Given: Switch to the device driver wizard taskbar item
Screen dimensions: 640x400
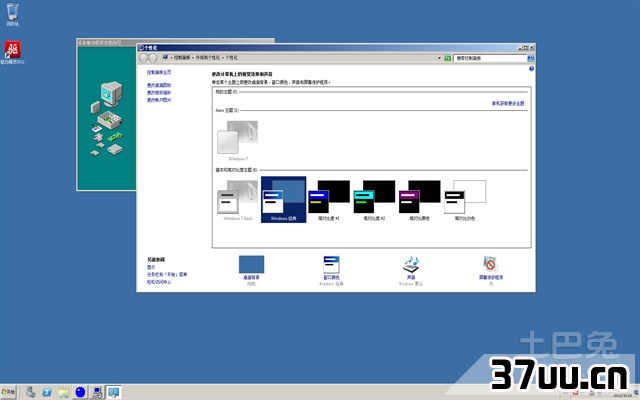Looking at the screenshot, I should tap(97, 392).
